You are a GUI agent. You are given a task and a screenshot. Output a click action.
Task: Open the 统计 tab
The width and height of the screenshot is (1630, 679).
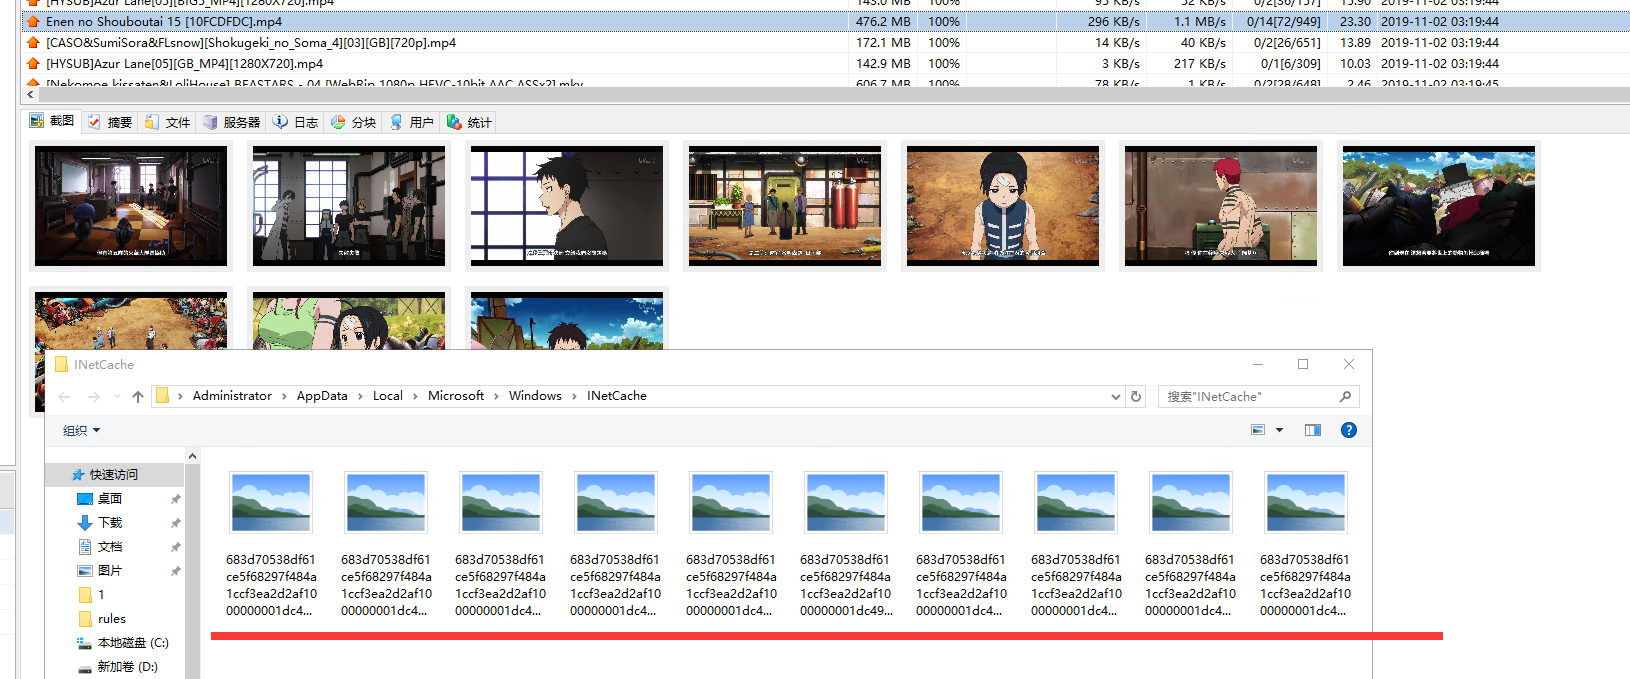coord(470,122)
